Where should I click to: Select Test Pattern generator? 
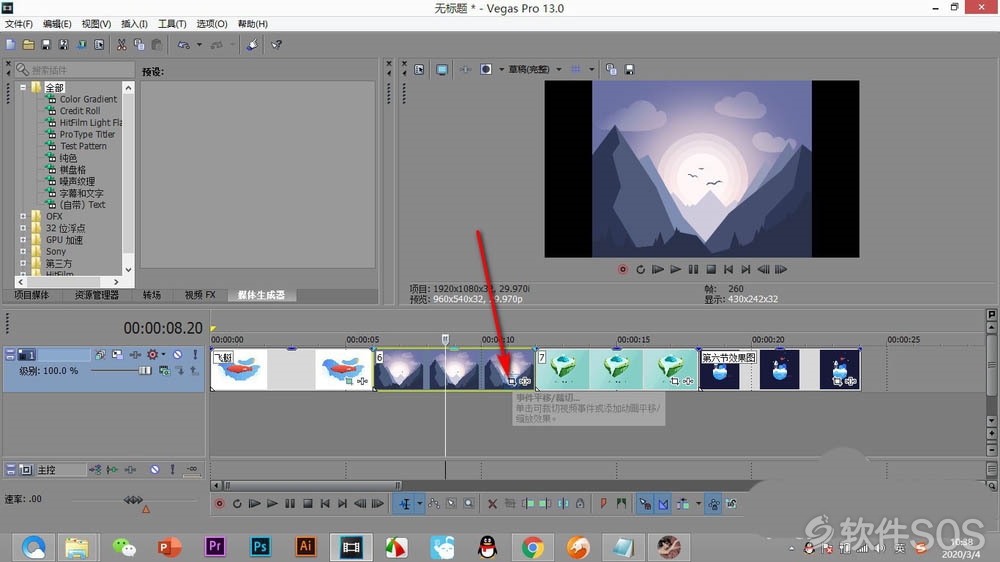click(83, 146)
